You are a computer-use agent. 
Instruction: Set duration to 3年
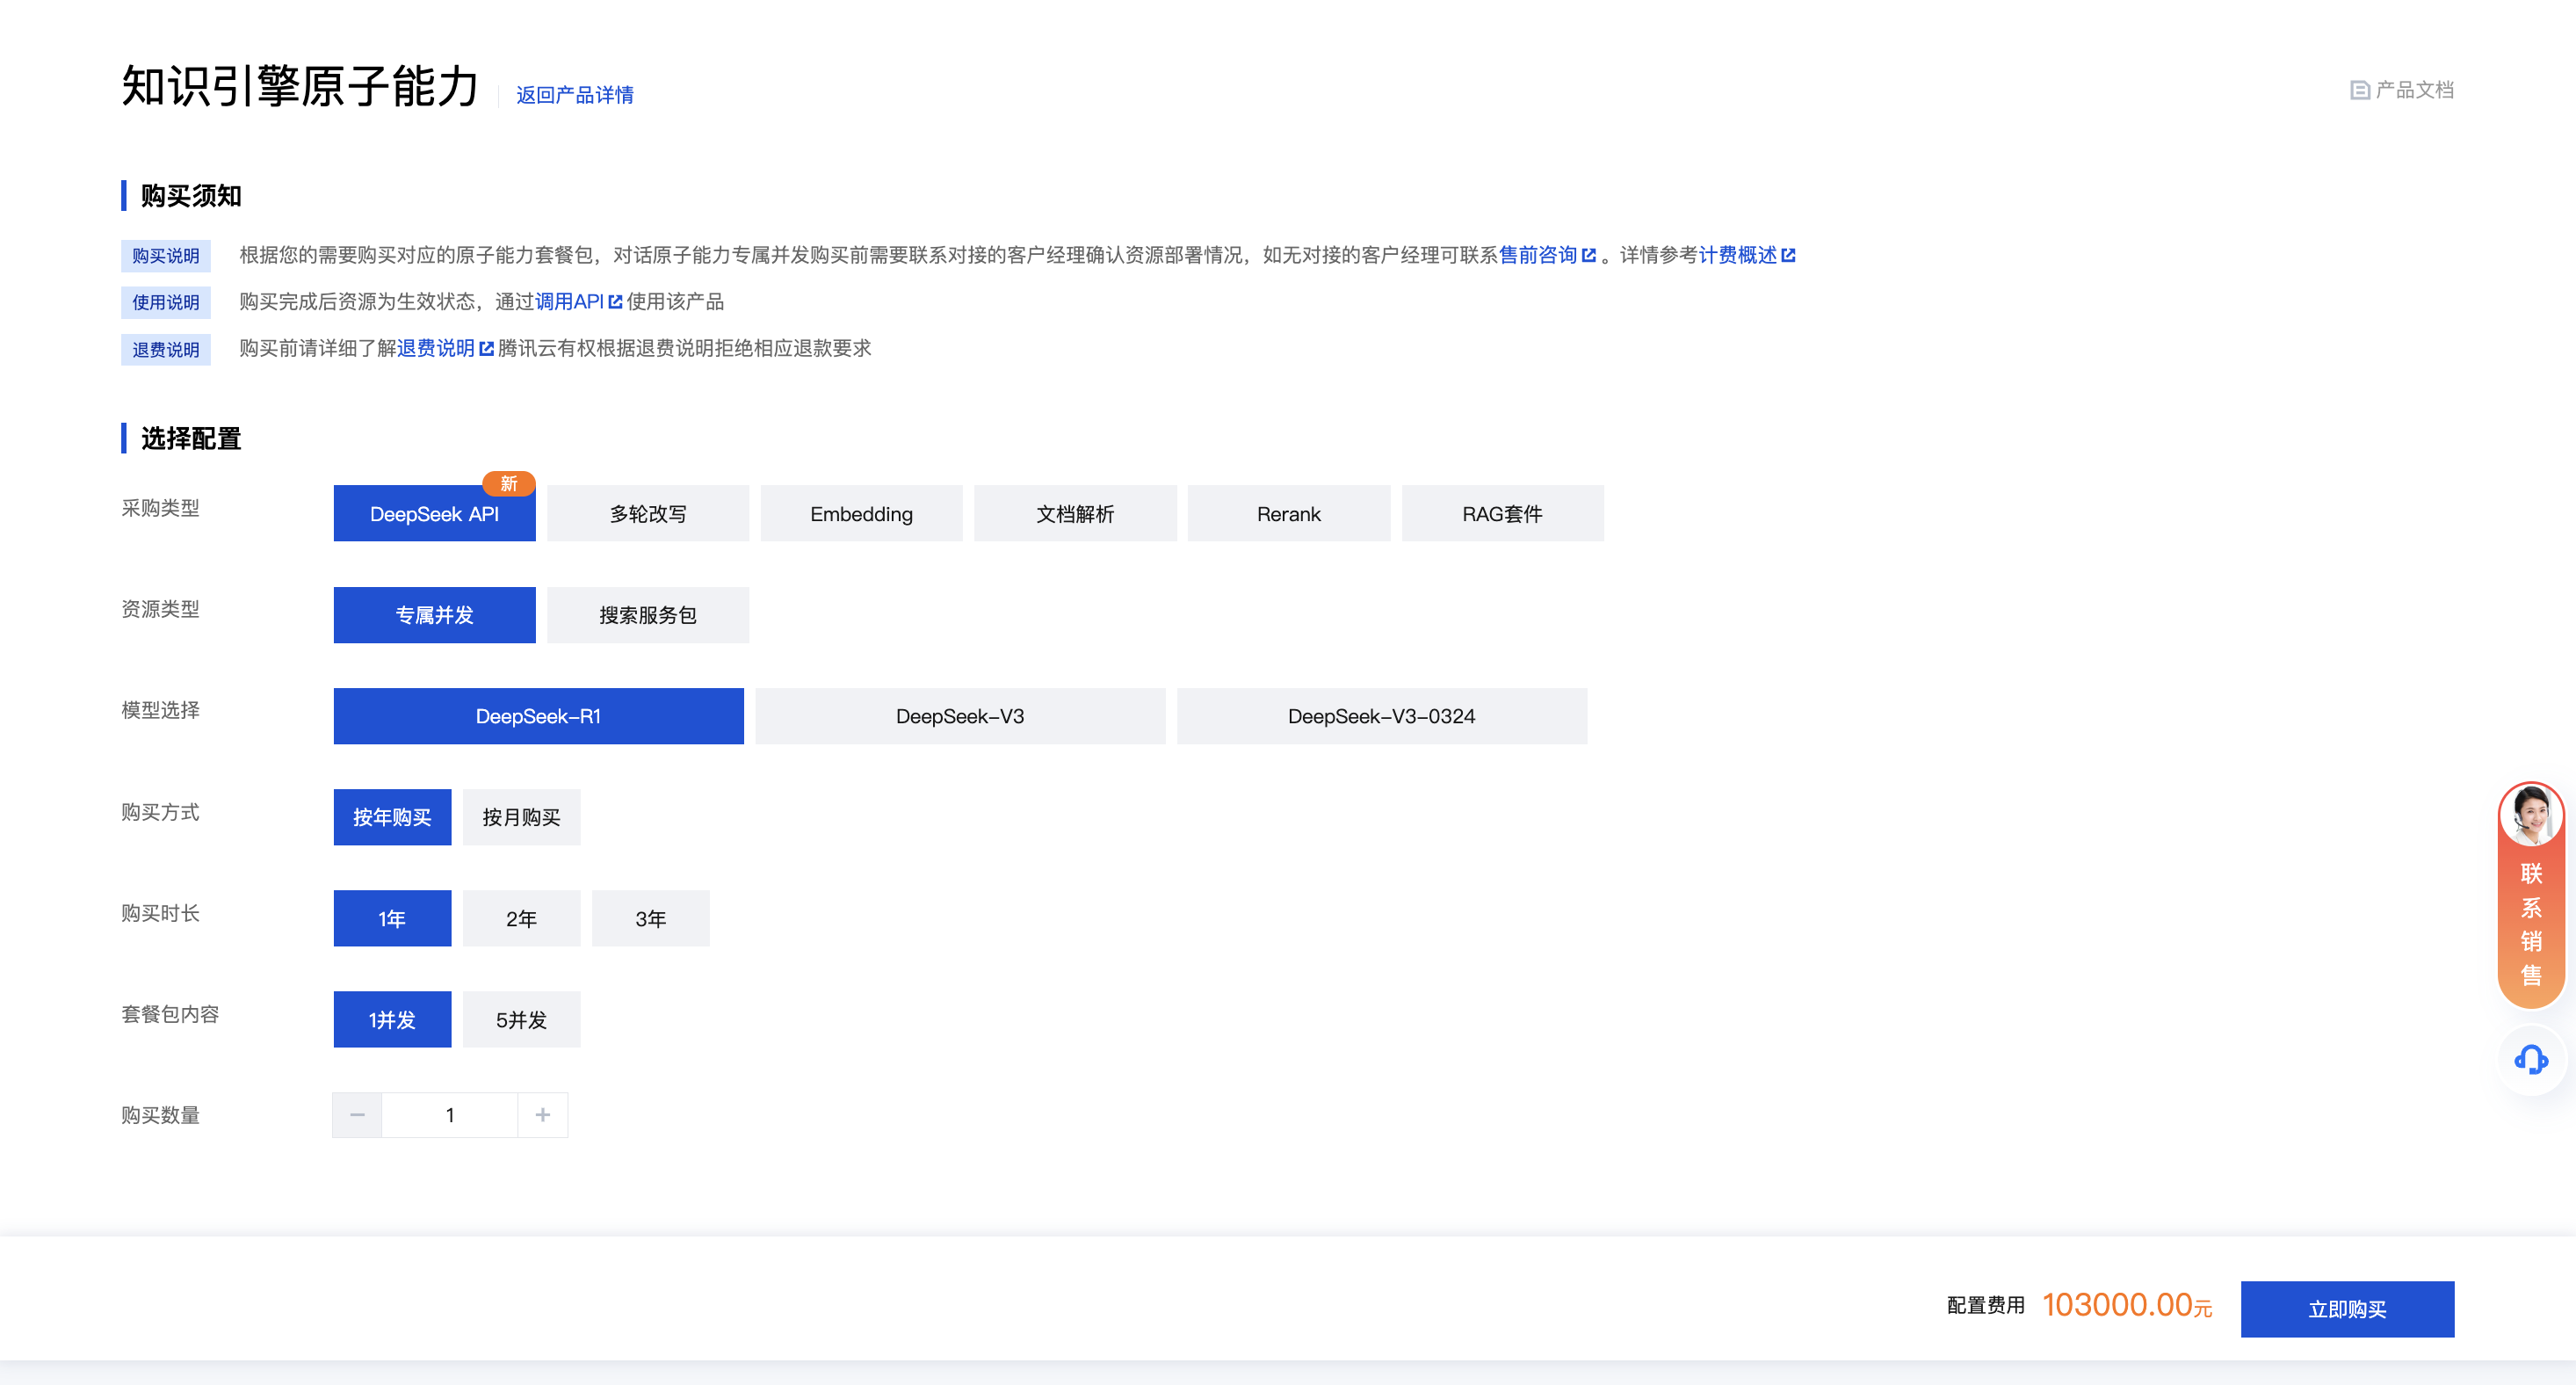(x=650, y=918)
